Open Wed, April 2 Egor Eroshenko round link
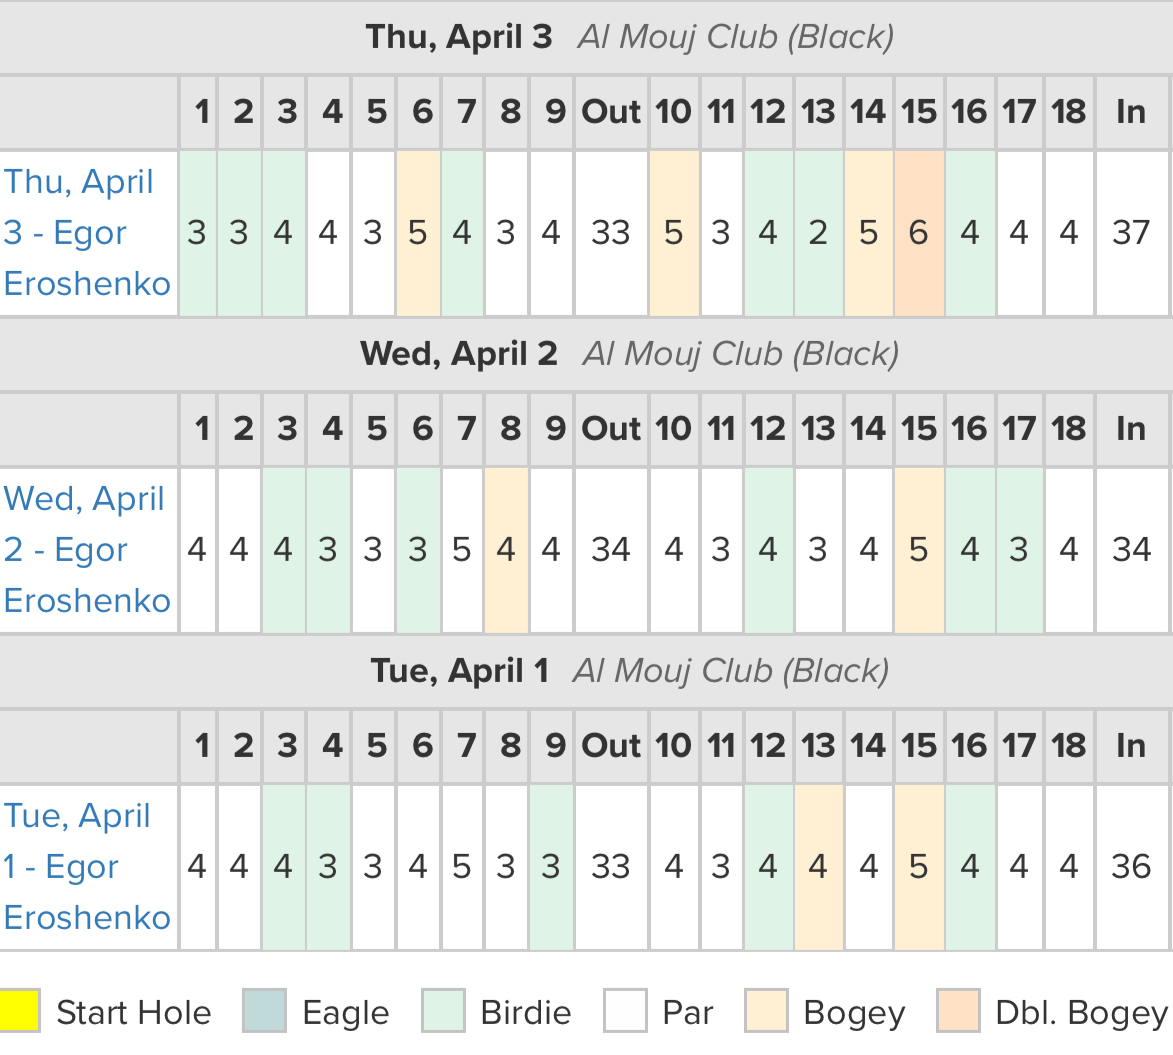Viewport: 1173px width, 1055px height. (x=88, y=550)
